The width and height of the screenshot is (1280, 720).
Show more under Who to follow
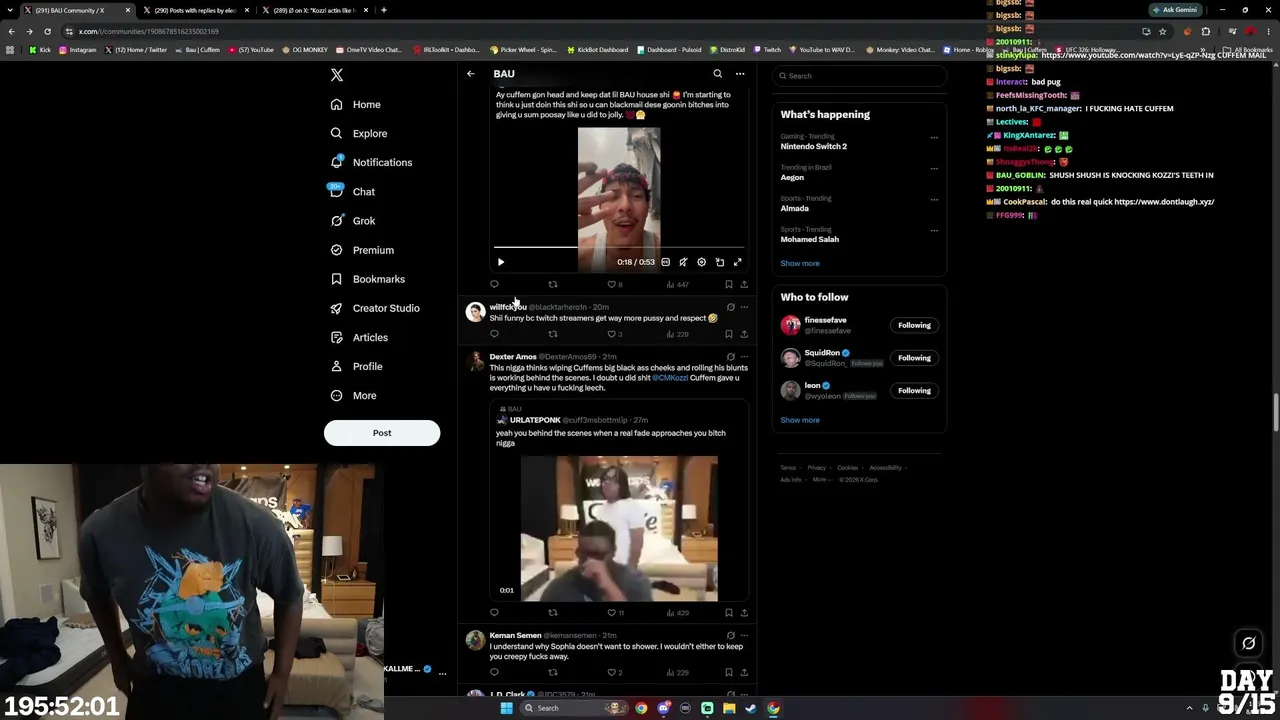point(800,420)
